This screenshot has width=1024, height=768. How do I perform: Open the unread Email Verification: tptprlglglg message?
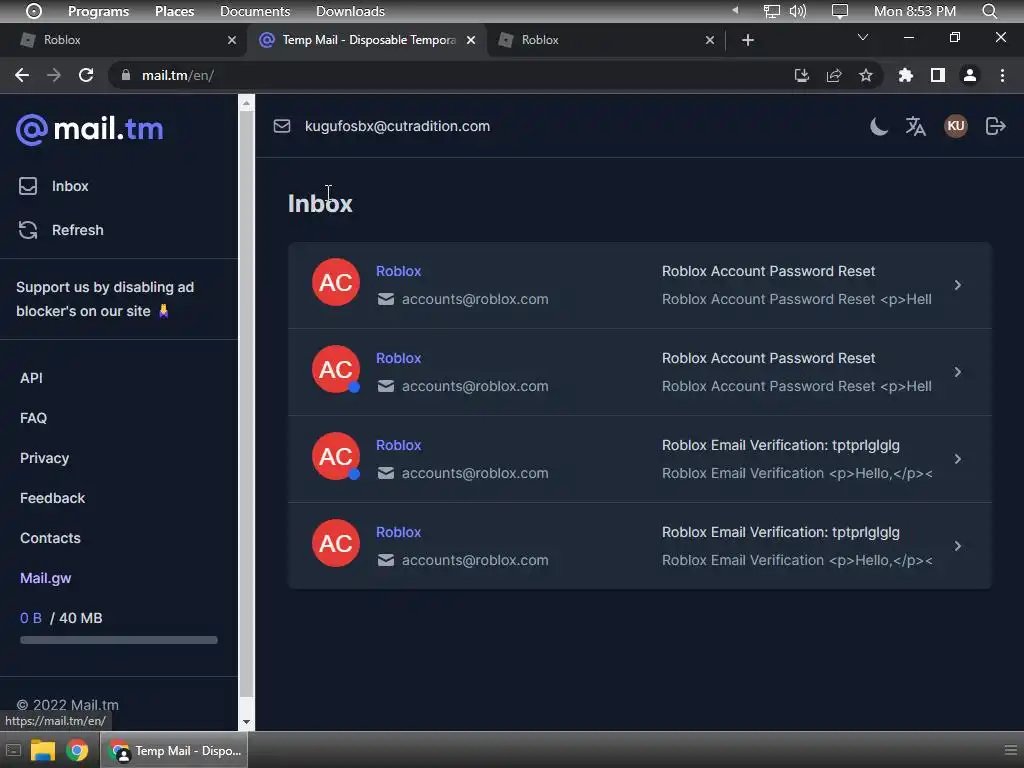tap(640, 459)
